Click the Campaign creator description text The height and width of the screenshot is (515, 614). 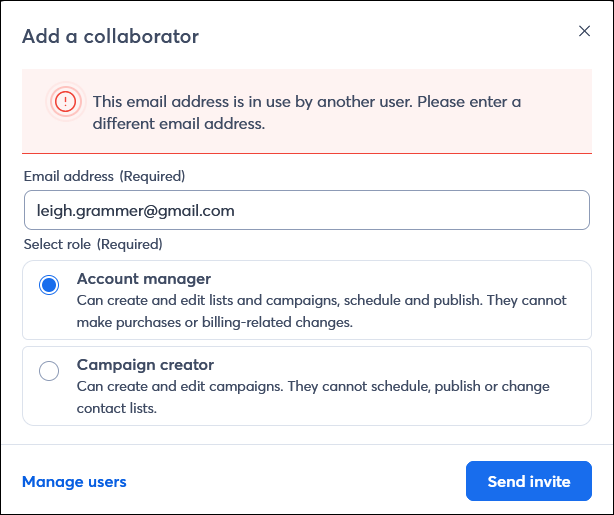point(313,397)
